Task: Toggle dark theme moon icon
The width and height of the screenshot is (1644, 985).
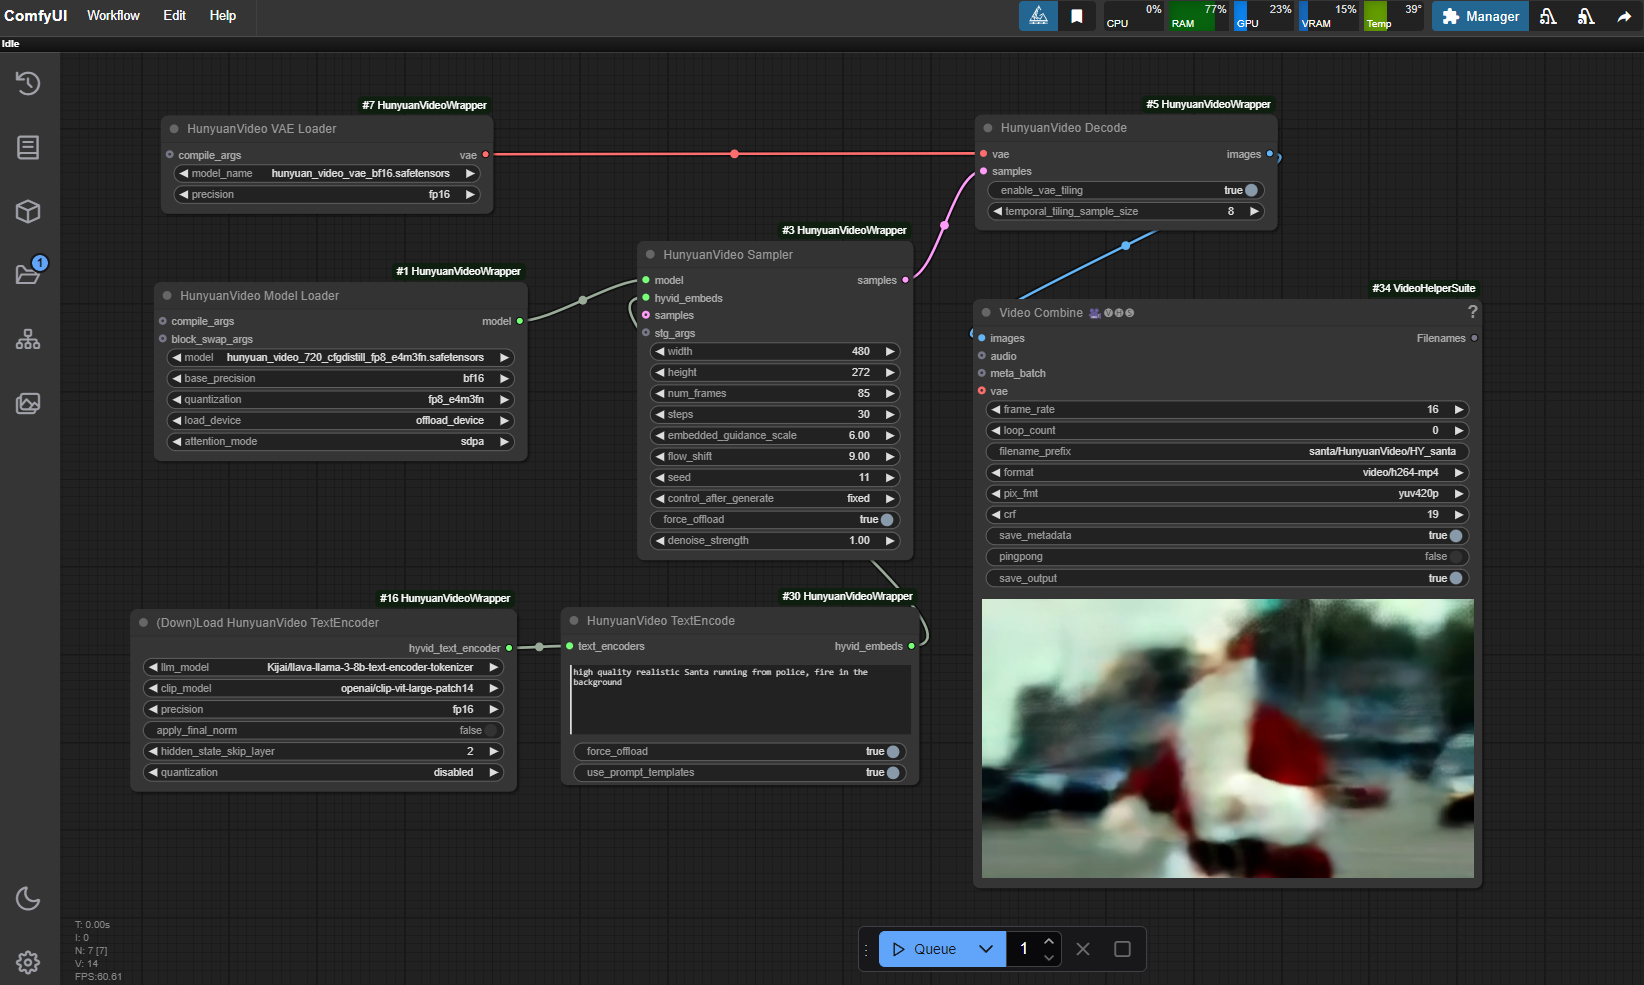Action: (28, 898)
